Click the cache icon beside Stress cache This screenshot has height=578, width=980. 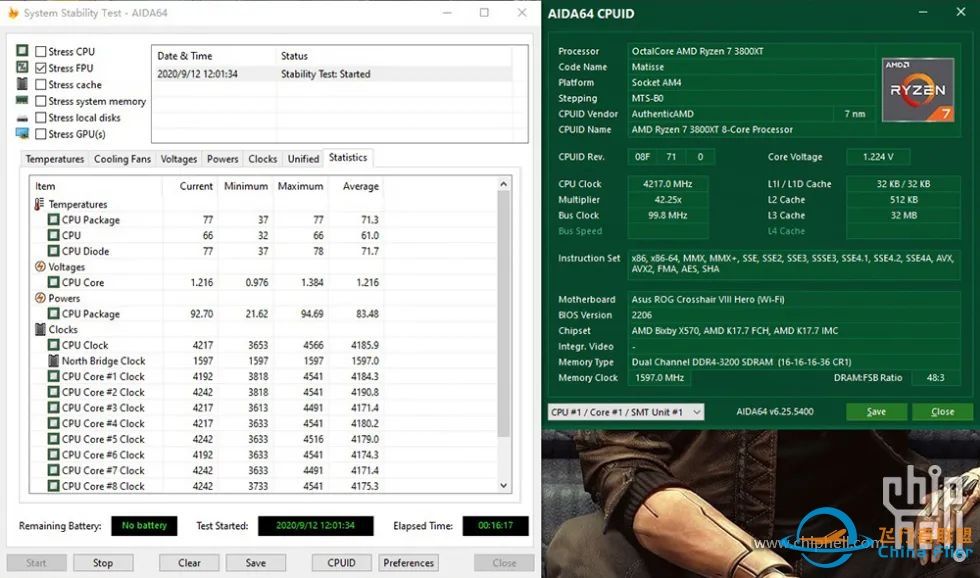tap(22, 84)
